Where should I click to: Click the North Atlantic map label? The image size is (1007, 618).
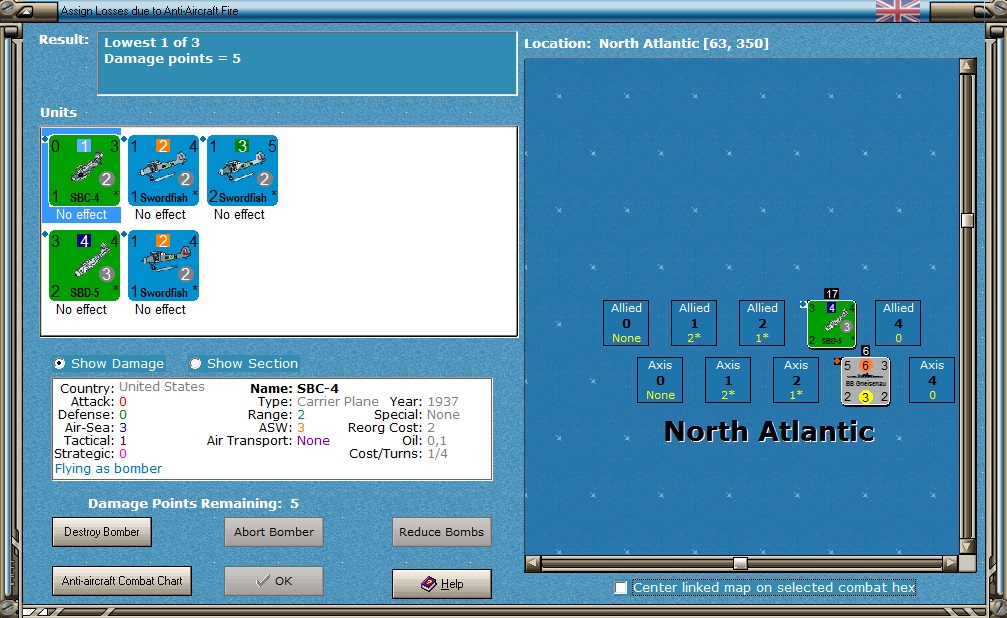(x=769, y=431)
